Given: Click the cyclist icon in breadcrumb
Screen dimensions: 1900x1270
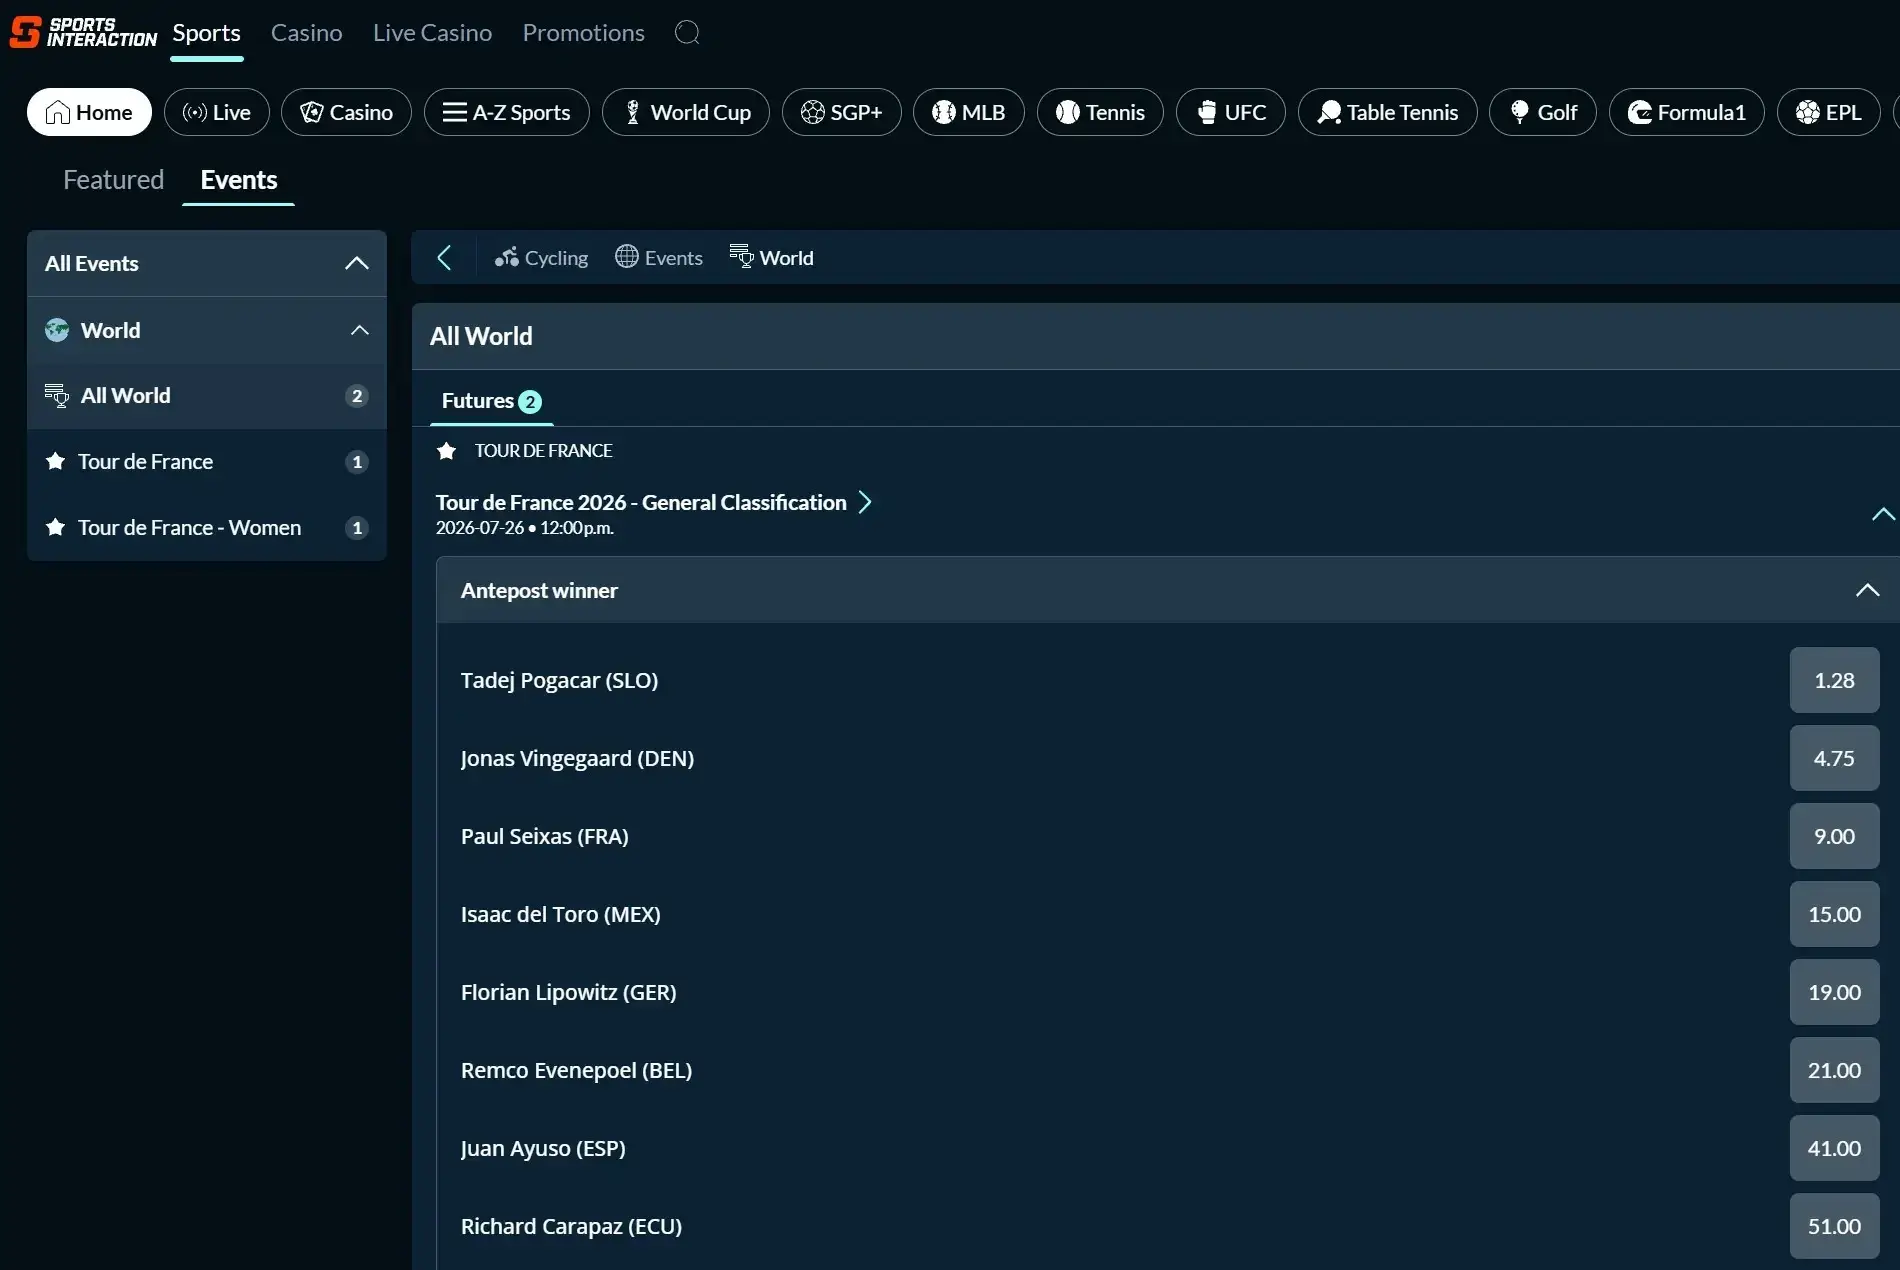Looking at the screenshot, I should (x=507, y=258).
